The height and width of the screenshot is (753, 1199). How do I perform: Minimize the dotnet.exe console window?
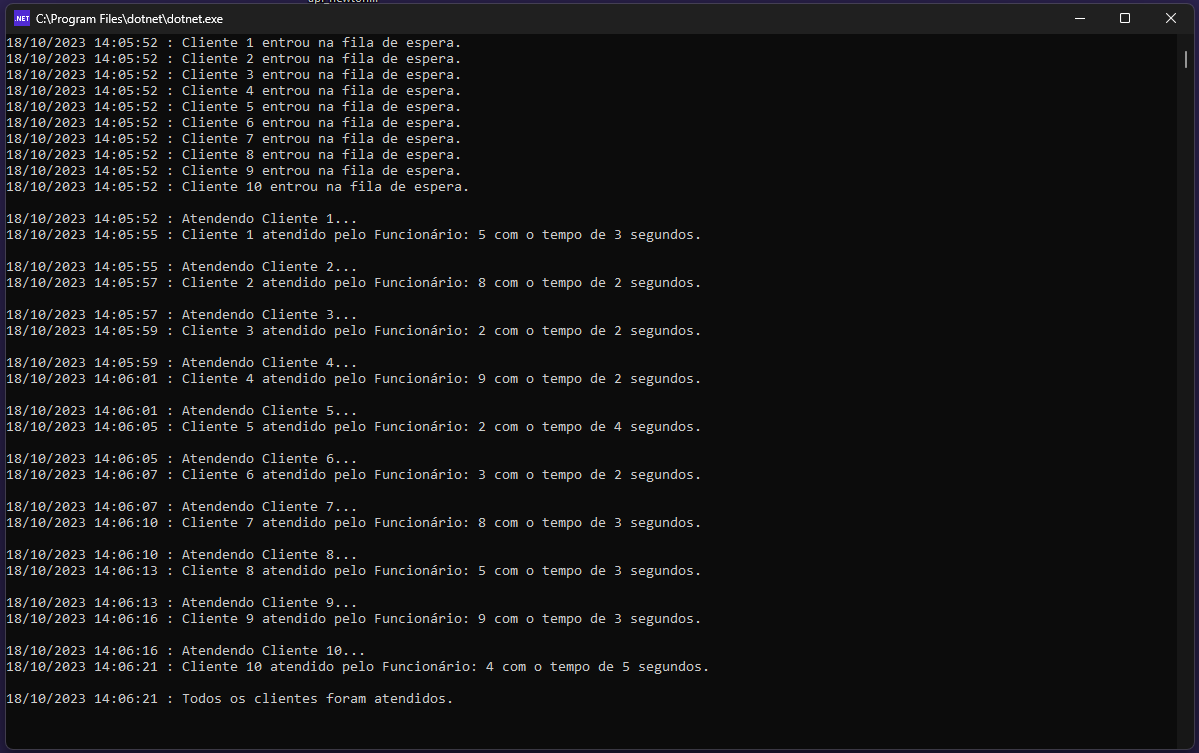pyautogui.click(x=1080, y=18)
